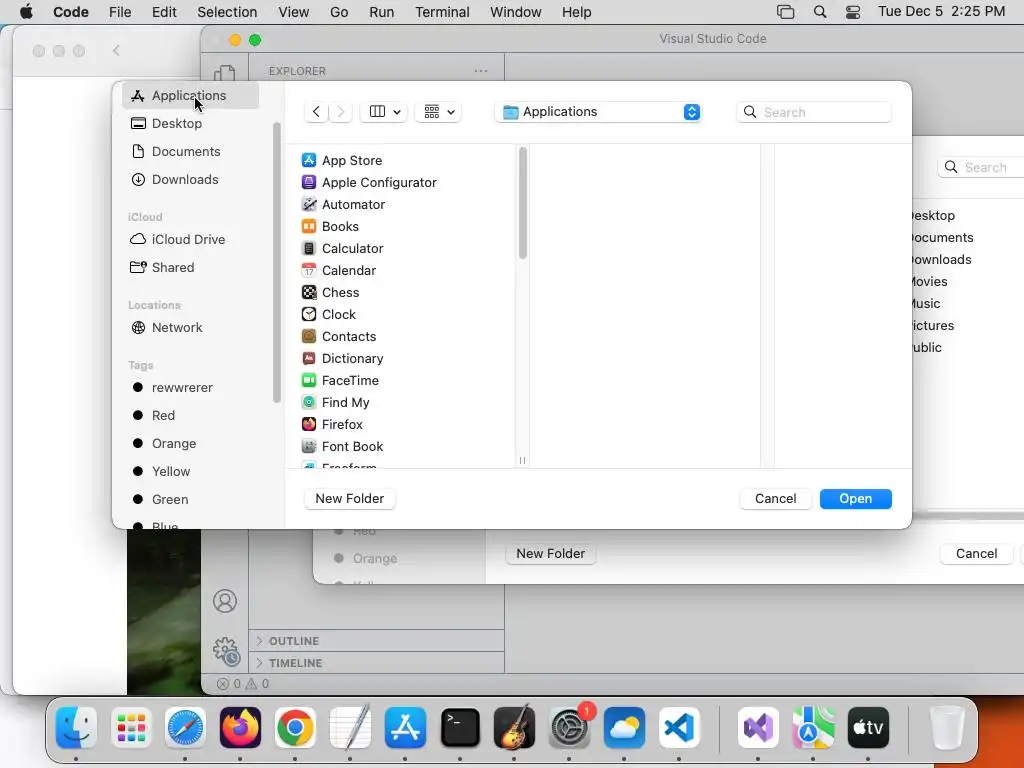Screen dimensions: 1024x768
Task: Open the Trash in the Dock
Action: [x=946, y=728]
